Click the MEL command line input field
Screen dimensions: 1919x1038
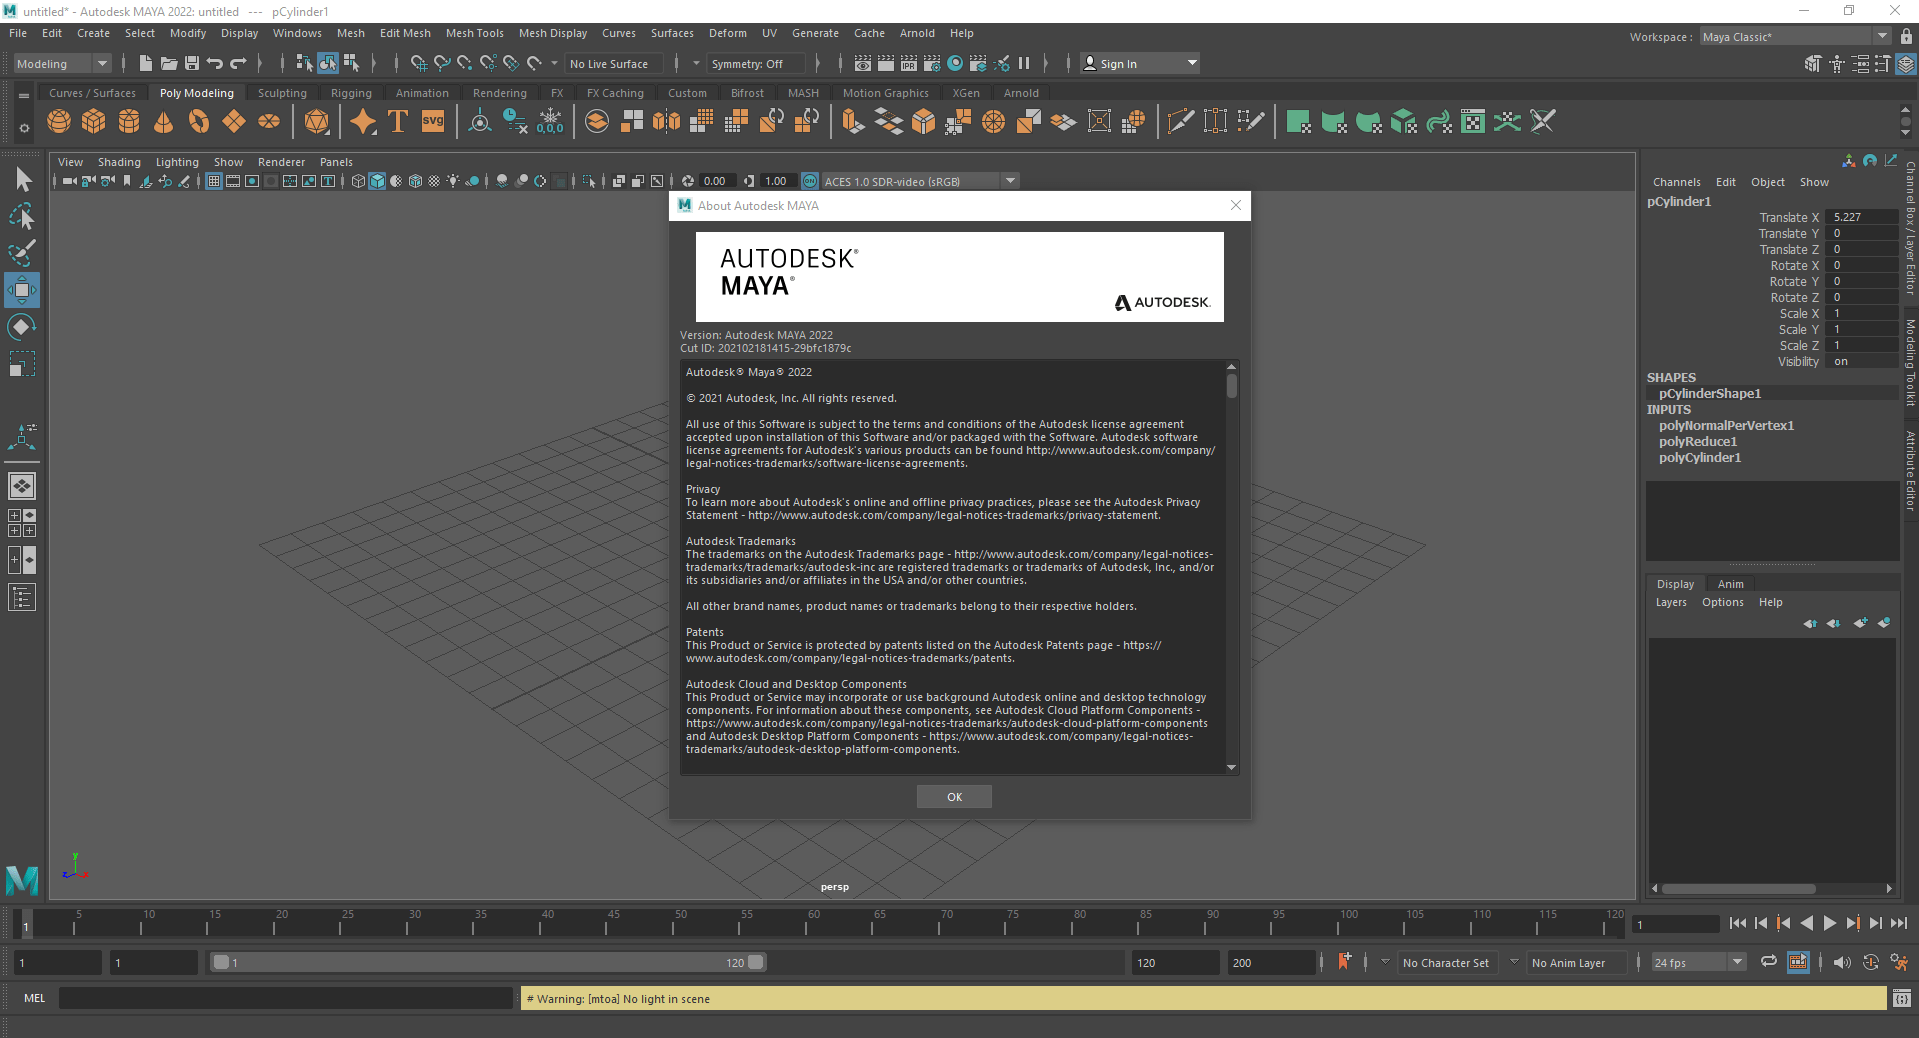tap(286, 998)
